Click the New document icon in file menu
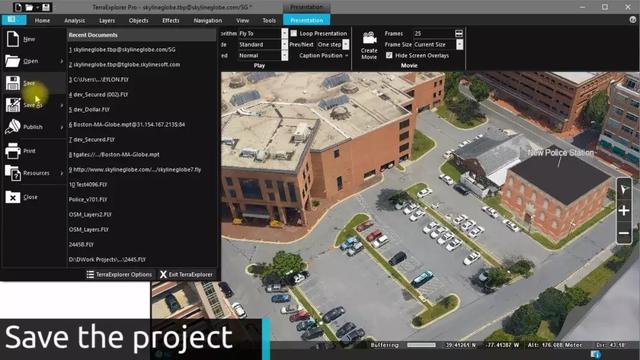Image resolution: width=640 pixels, height=360 pixels. [x=13, y=39]
